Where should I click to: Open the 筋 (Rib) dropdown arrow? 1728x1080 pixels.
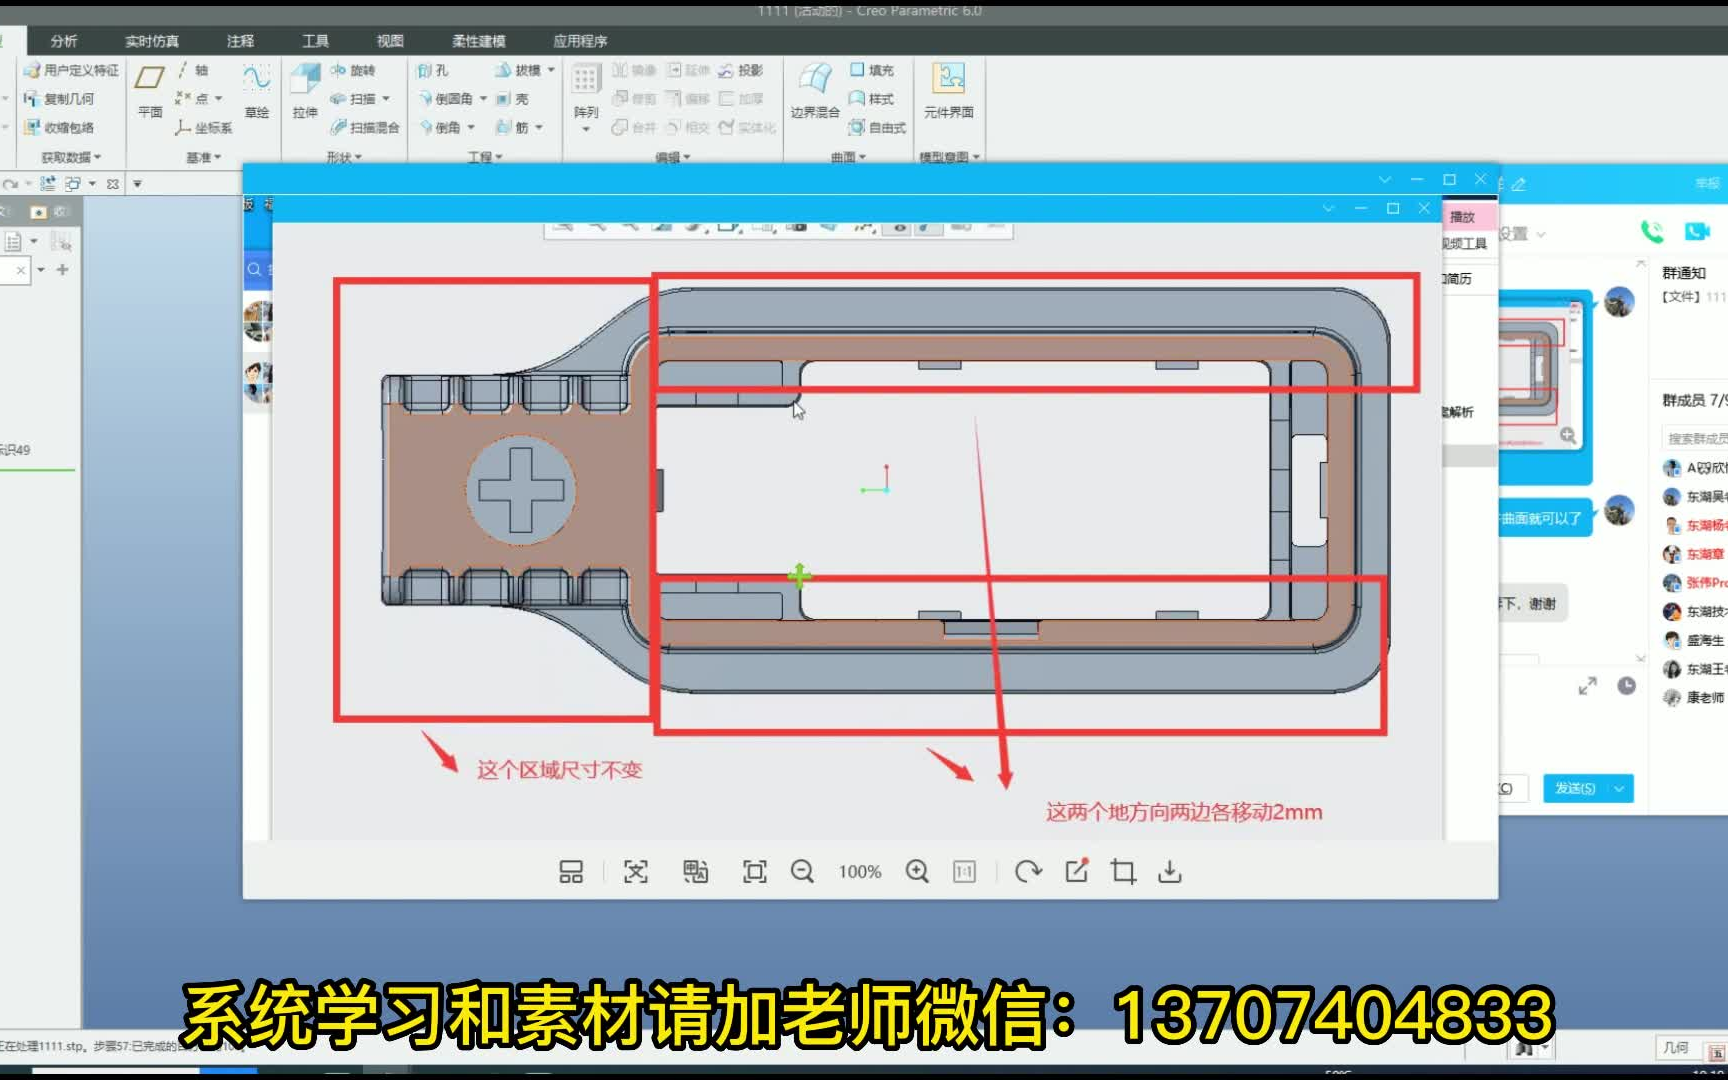pos(539,127)
